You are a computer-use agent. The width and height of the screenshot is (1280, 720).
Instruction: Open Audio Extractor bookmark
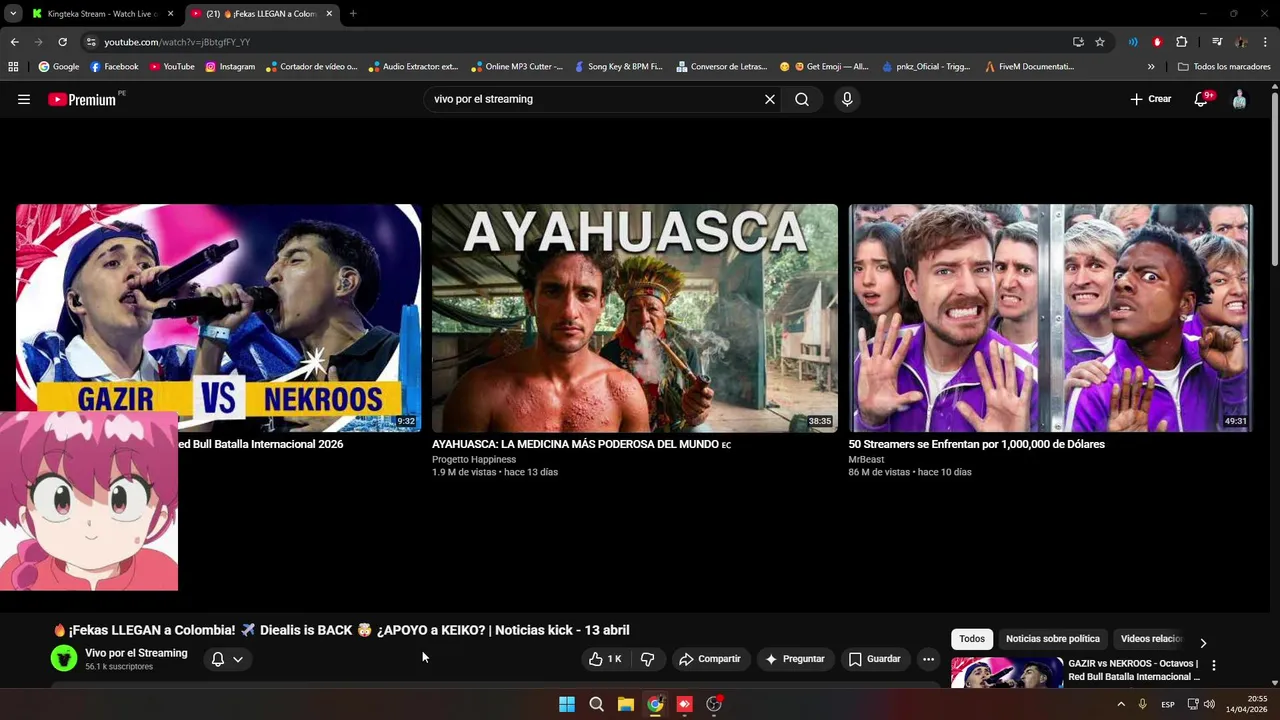click(x=413, y=67)
